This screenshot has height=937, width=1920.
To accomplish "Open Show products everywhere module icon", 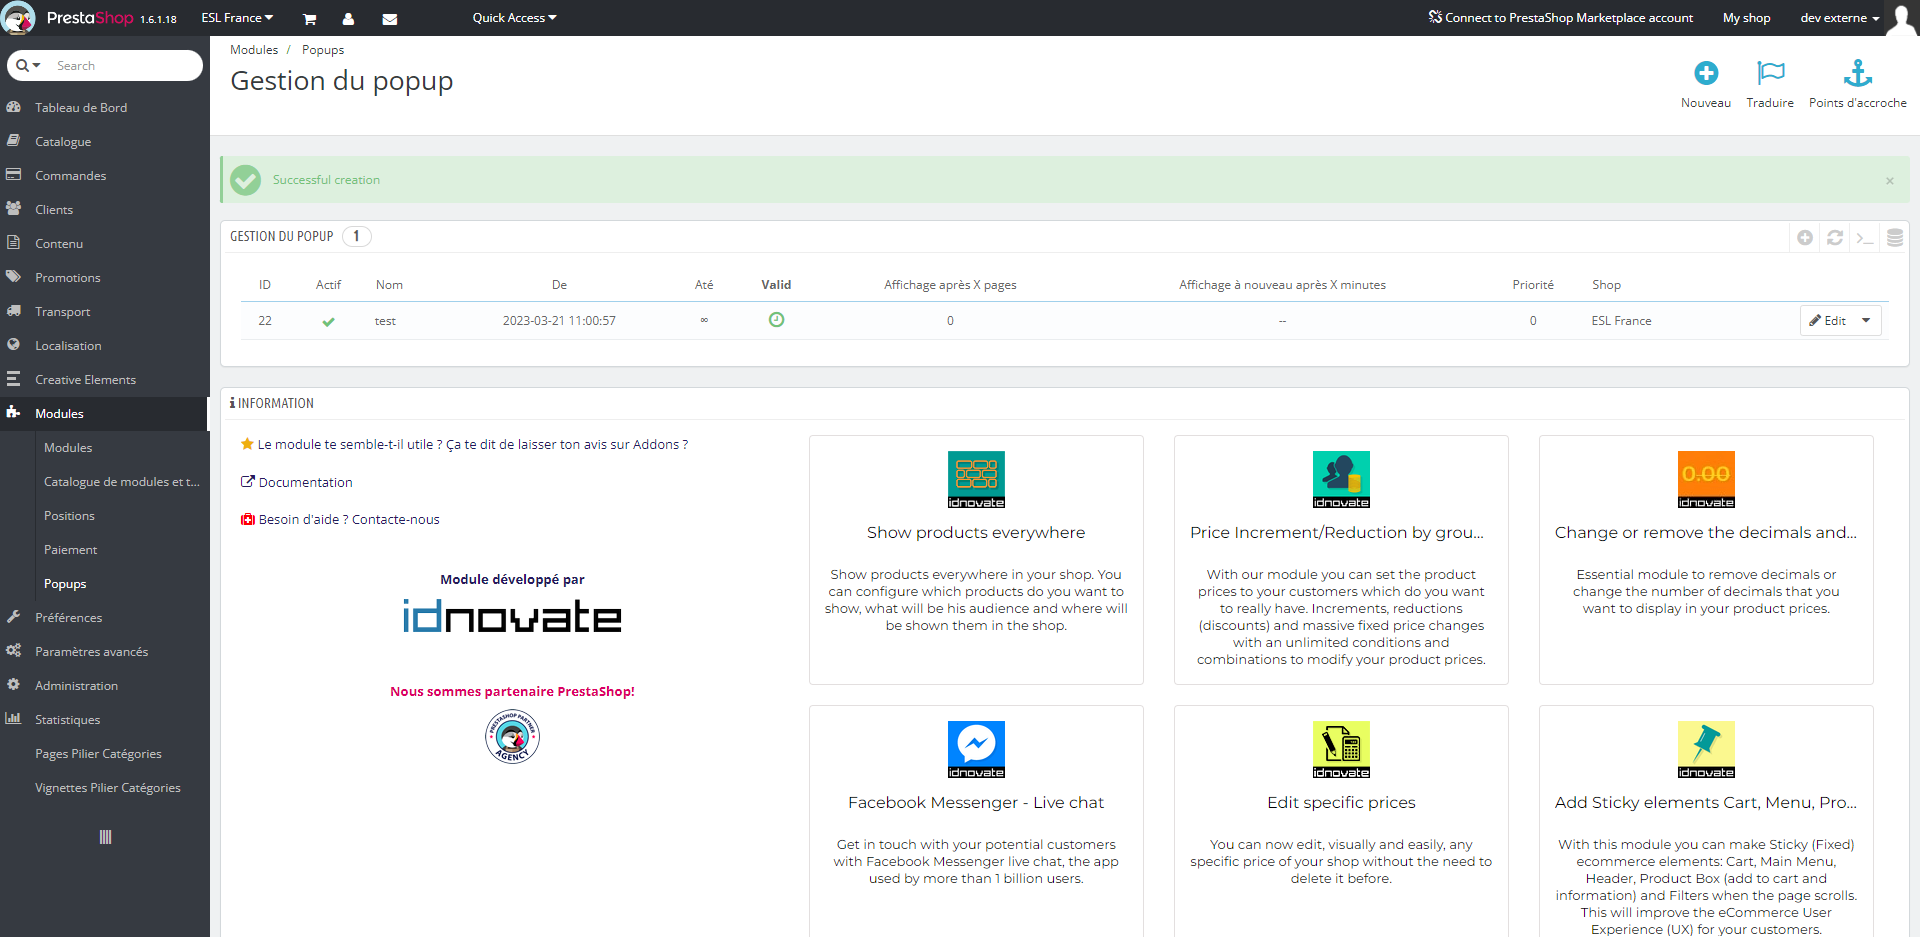I will pos(976,480).
